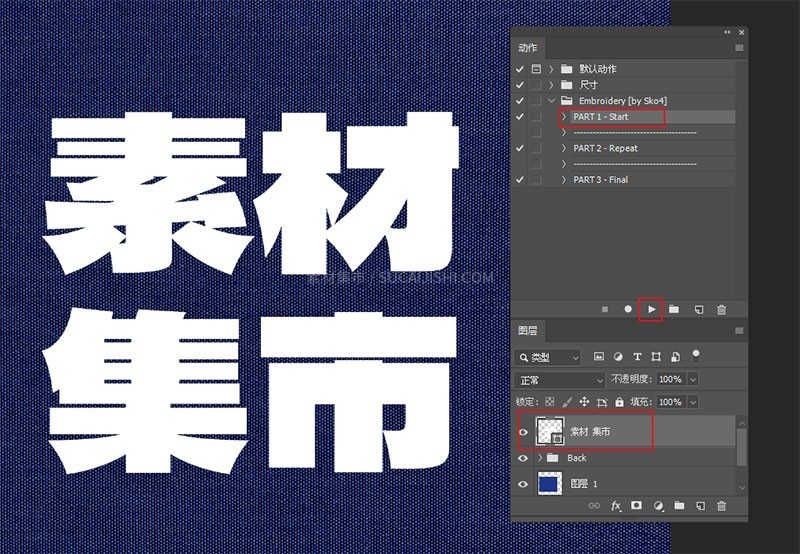800x554 pixels.
Task: Delete the selected action with trash icon
Action: (x=721, y=310)
